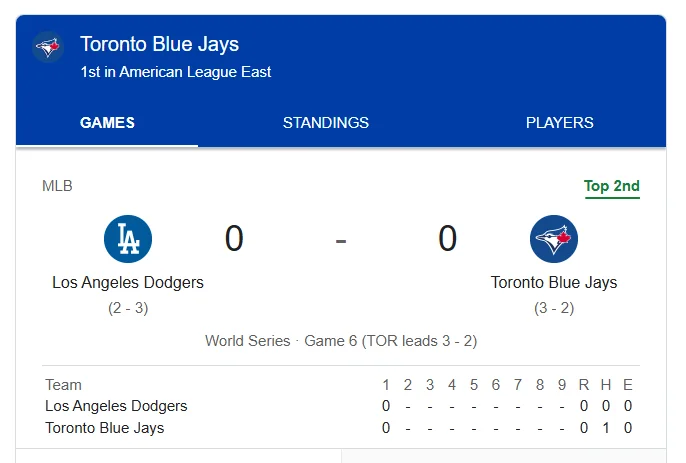Click the Los Angeles Dodgers team logo
Viewport: 686px width, 463px height.
click(x=128, y=239)
